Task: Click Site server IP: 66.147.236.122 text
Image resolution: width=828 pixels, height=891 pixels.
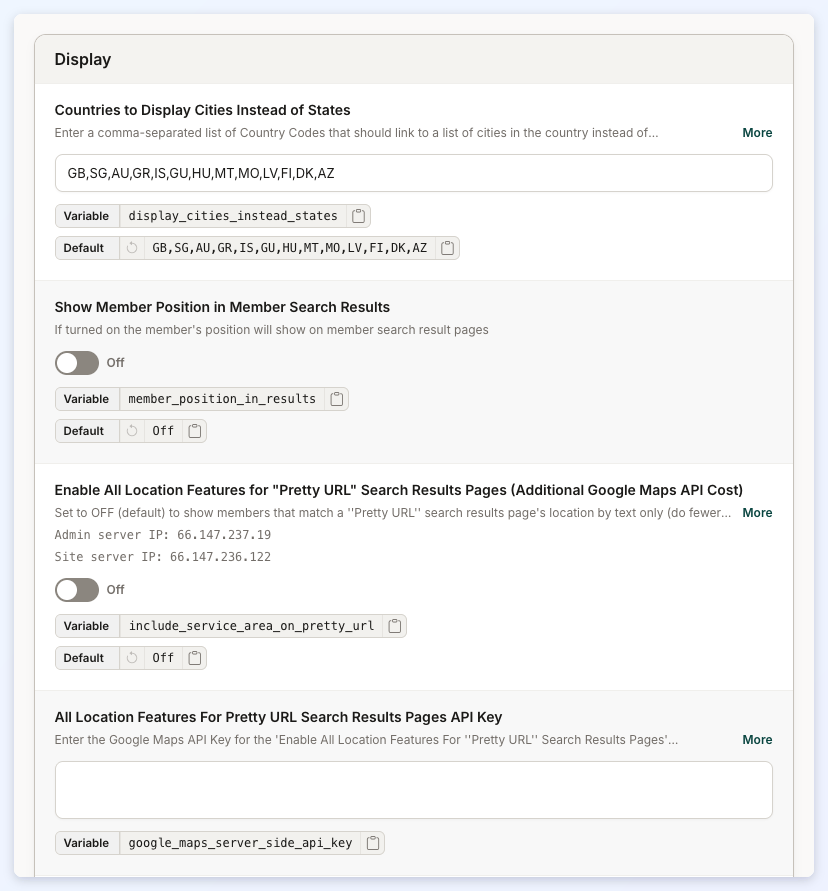Action: pyautogui.click(x=163, y=557)
